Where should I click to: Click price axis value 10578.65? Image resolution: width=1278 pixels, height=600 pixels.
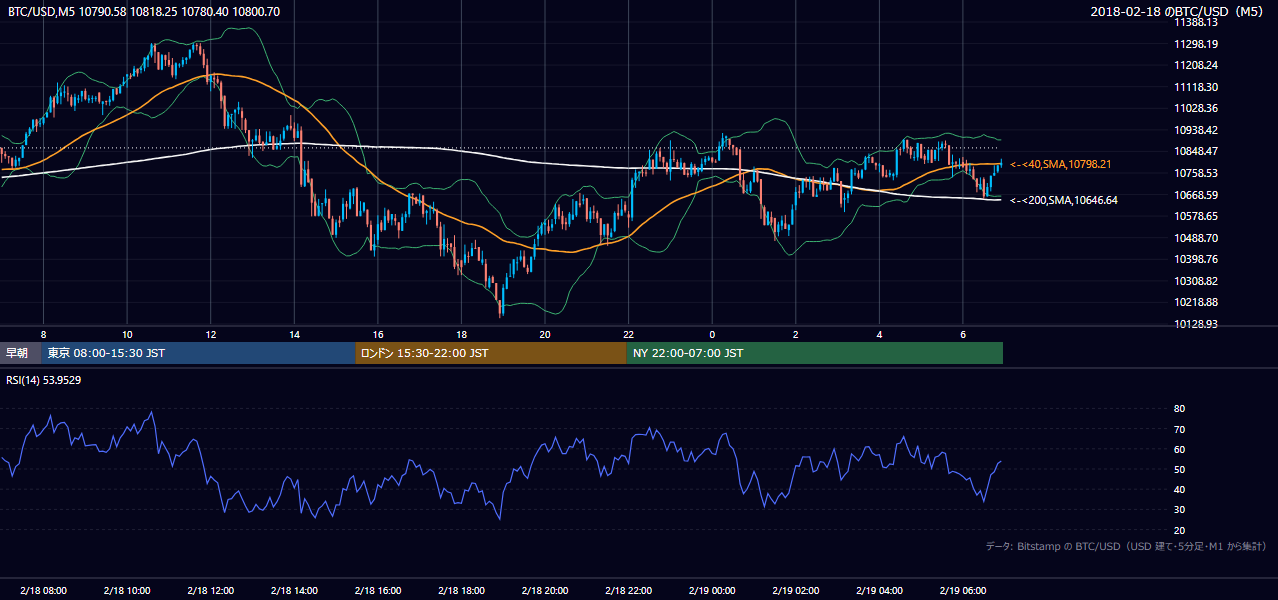point(1196,216)
